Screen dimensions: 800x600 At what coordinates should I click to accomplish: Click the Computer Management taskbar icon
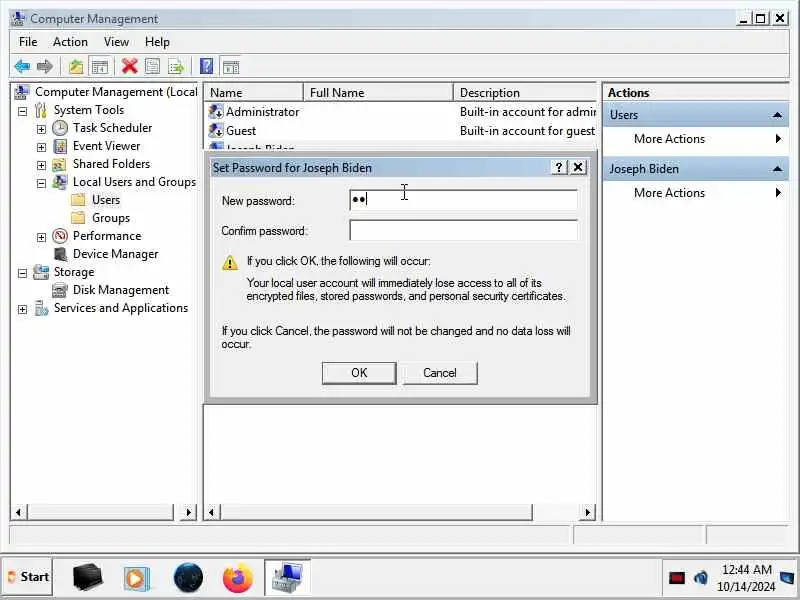[287, 578]
